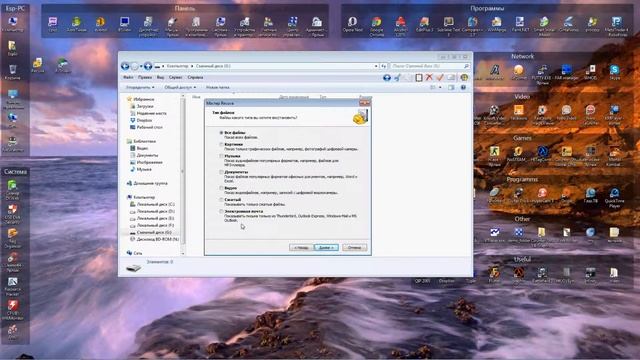Open the WinMerge desktop icon
640x360 pixels.
[496, 24]
